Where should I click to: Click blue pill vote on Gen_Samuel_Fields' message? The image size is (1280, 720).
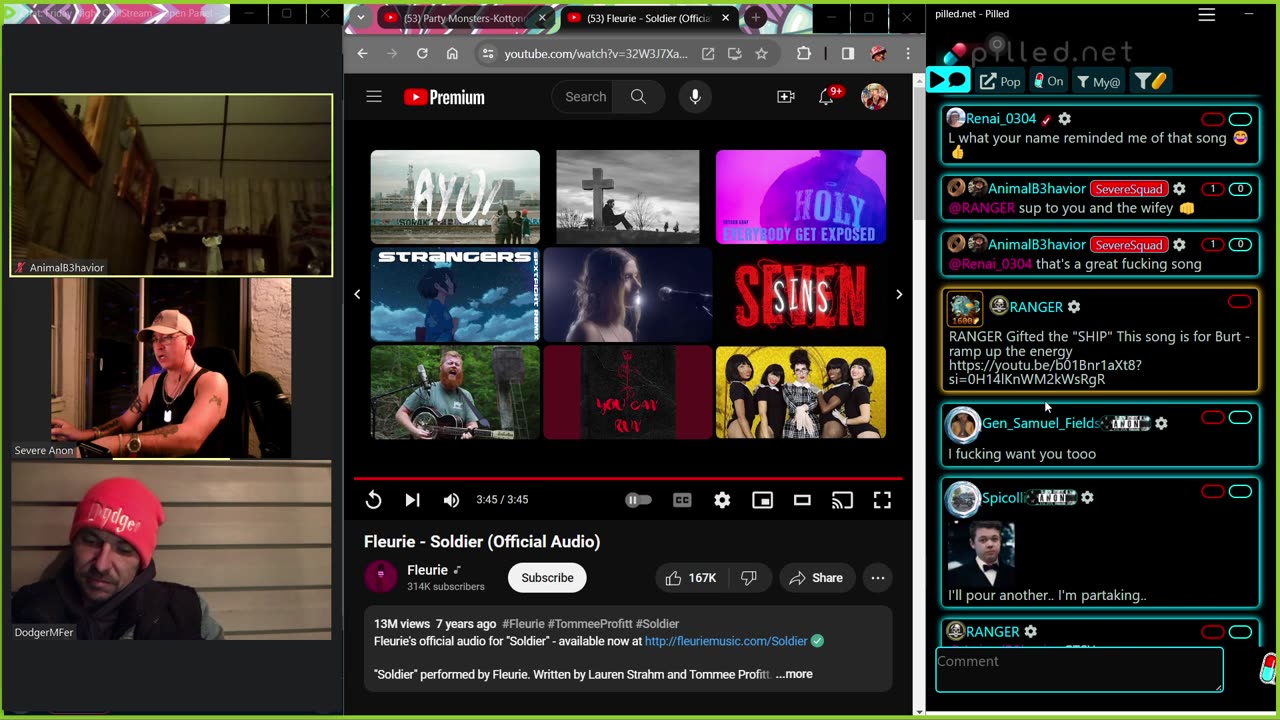point(1240,418)
